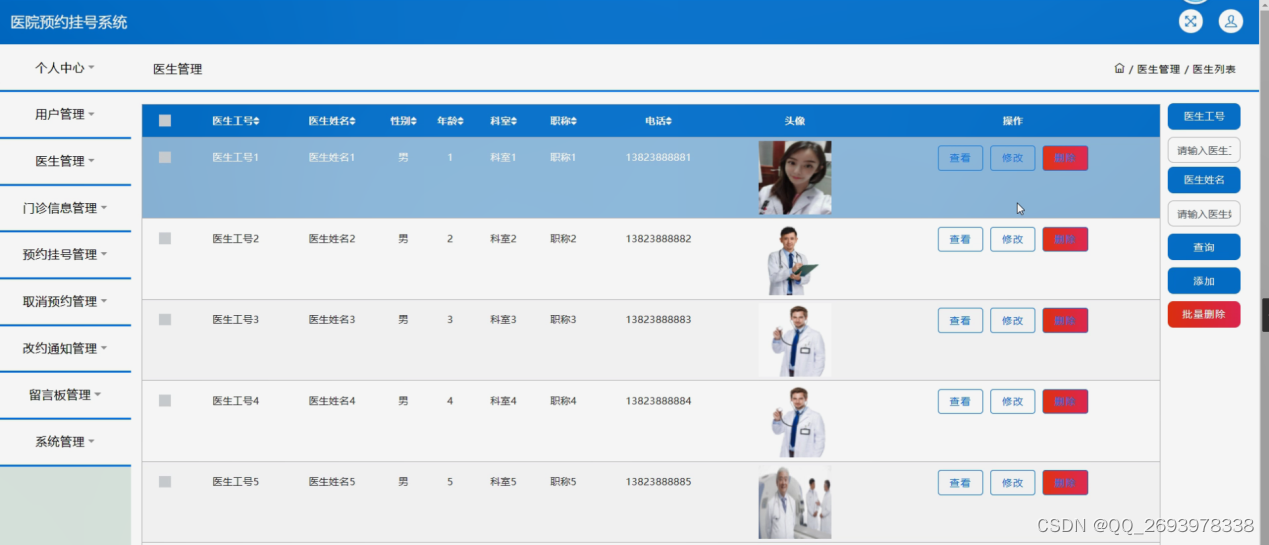This screenshot has width=1269, height=545.
Task: Check the row checkbox for 医生工号3
Action: [x=165, y=319]
